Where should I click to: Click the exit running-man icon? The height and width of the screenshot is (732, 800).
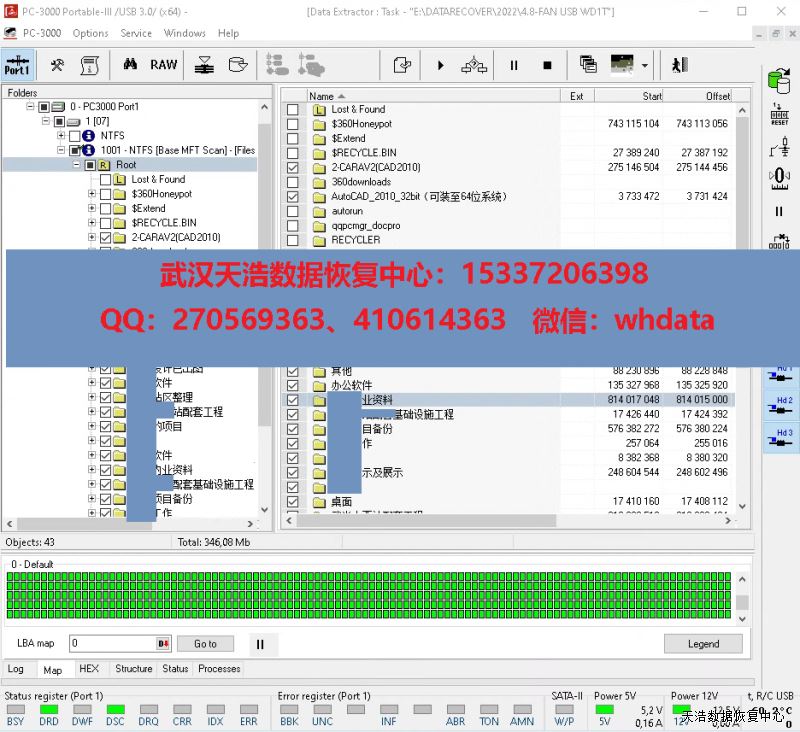[x=680, y=65]
